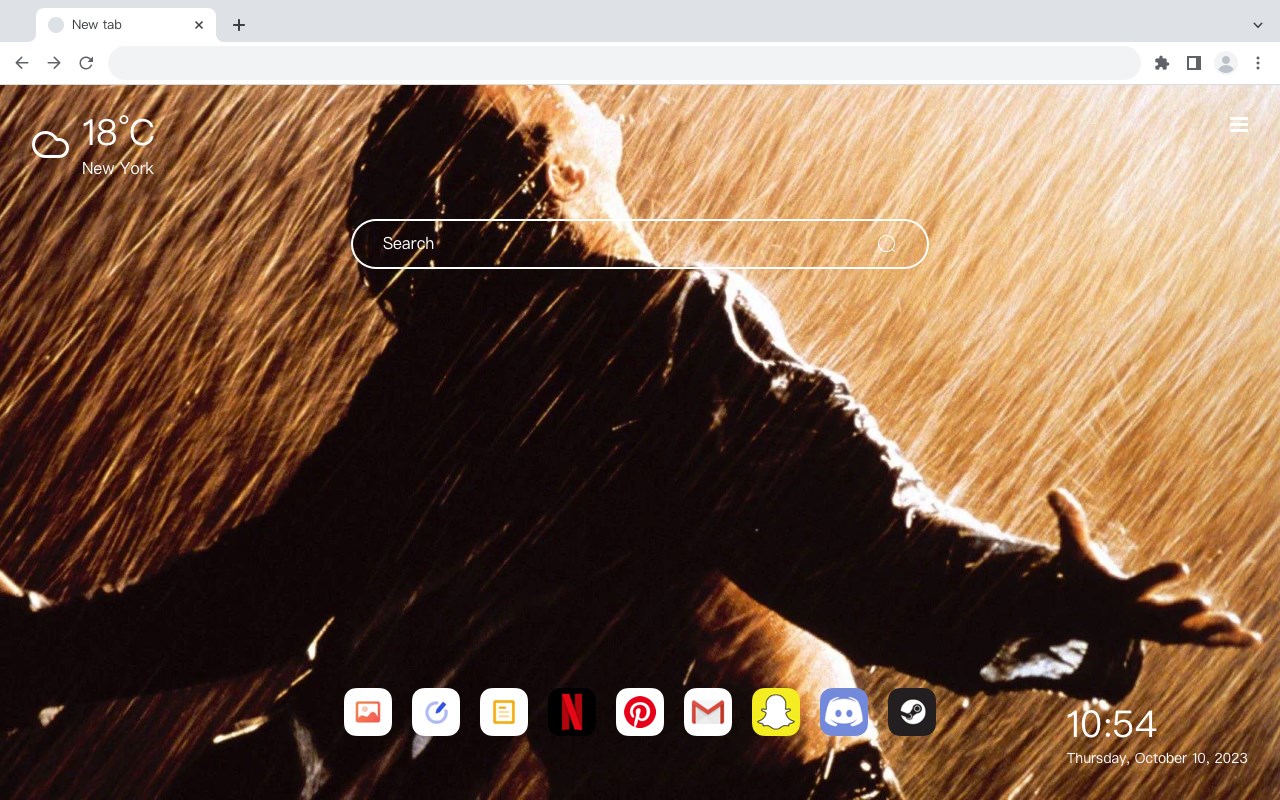
Task: Click into the Search field
Action: pos(640,244)
